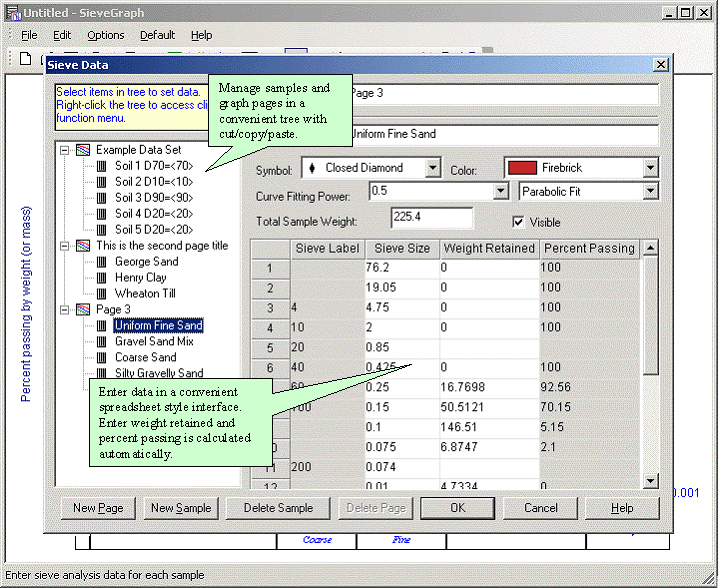Click the Example Data Set page icon
Viewport: 718px width, 588px height.
click(x=83, y=150)
